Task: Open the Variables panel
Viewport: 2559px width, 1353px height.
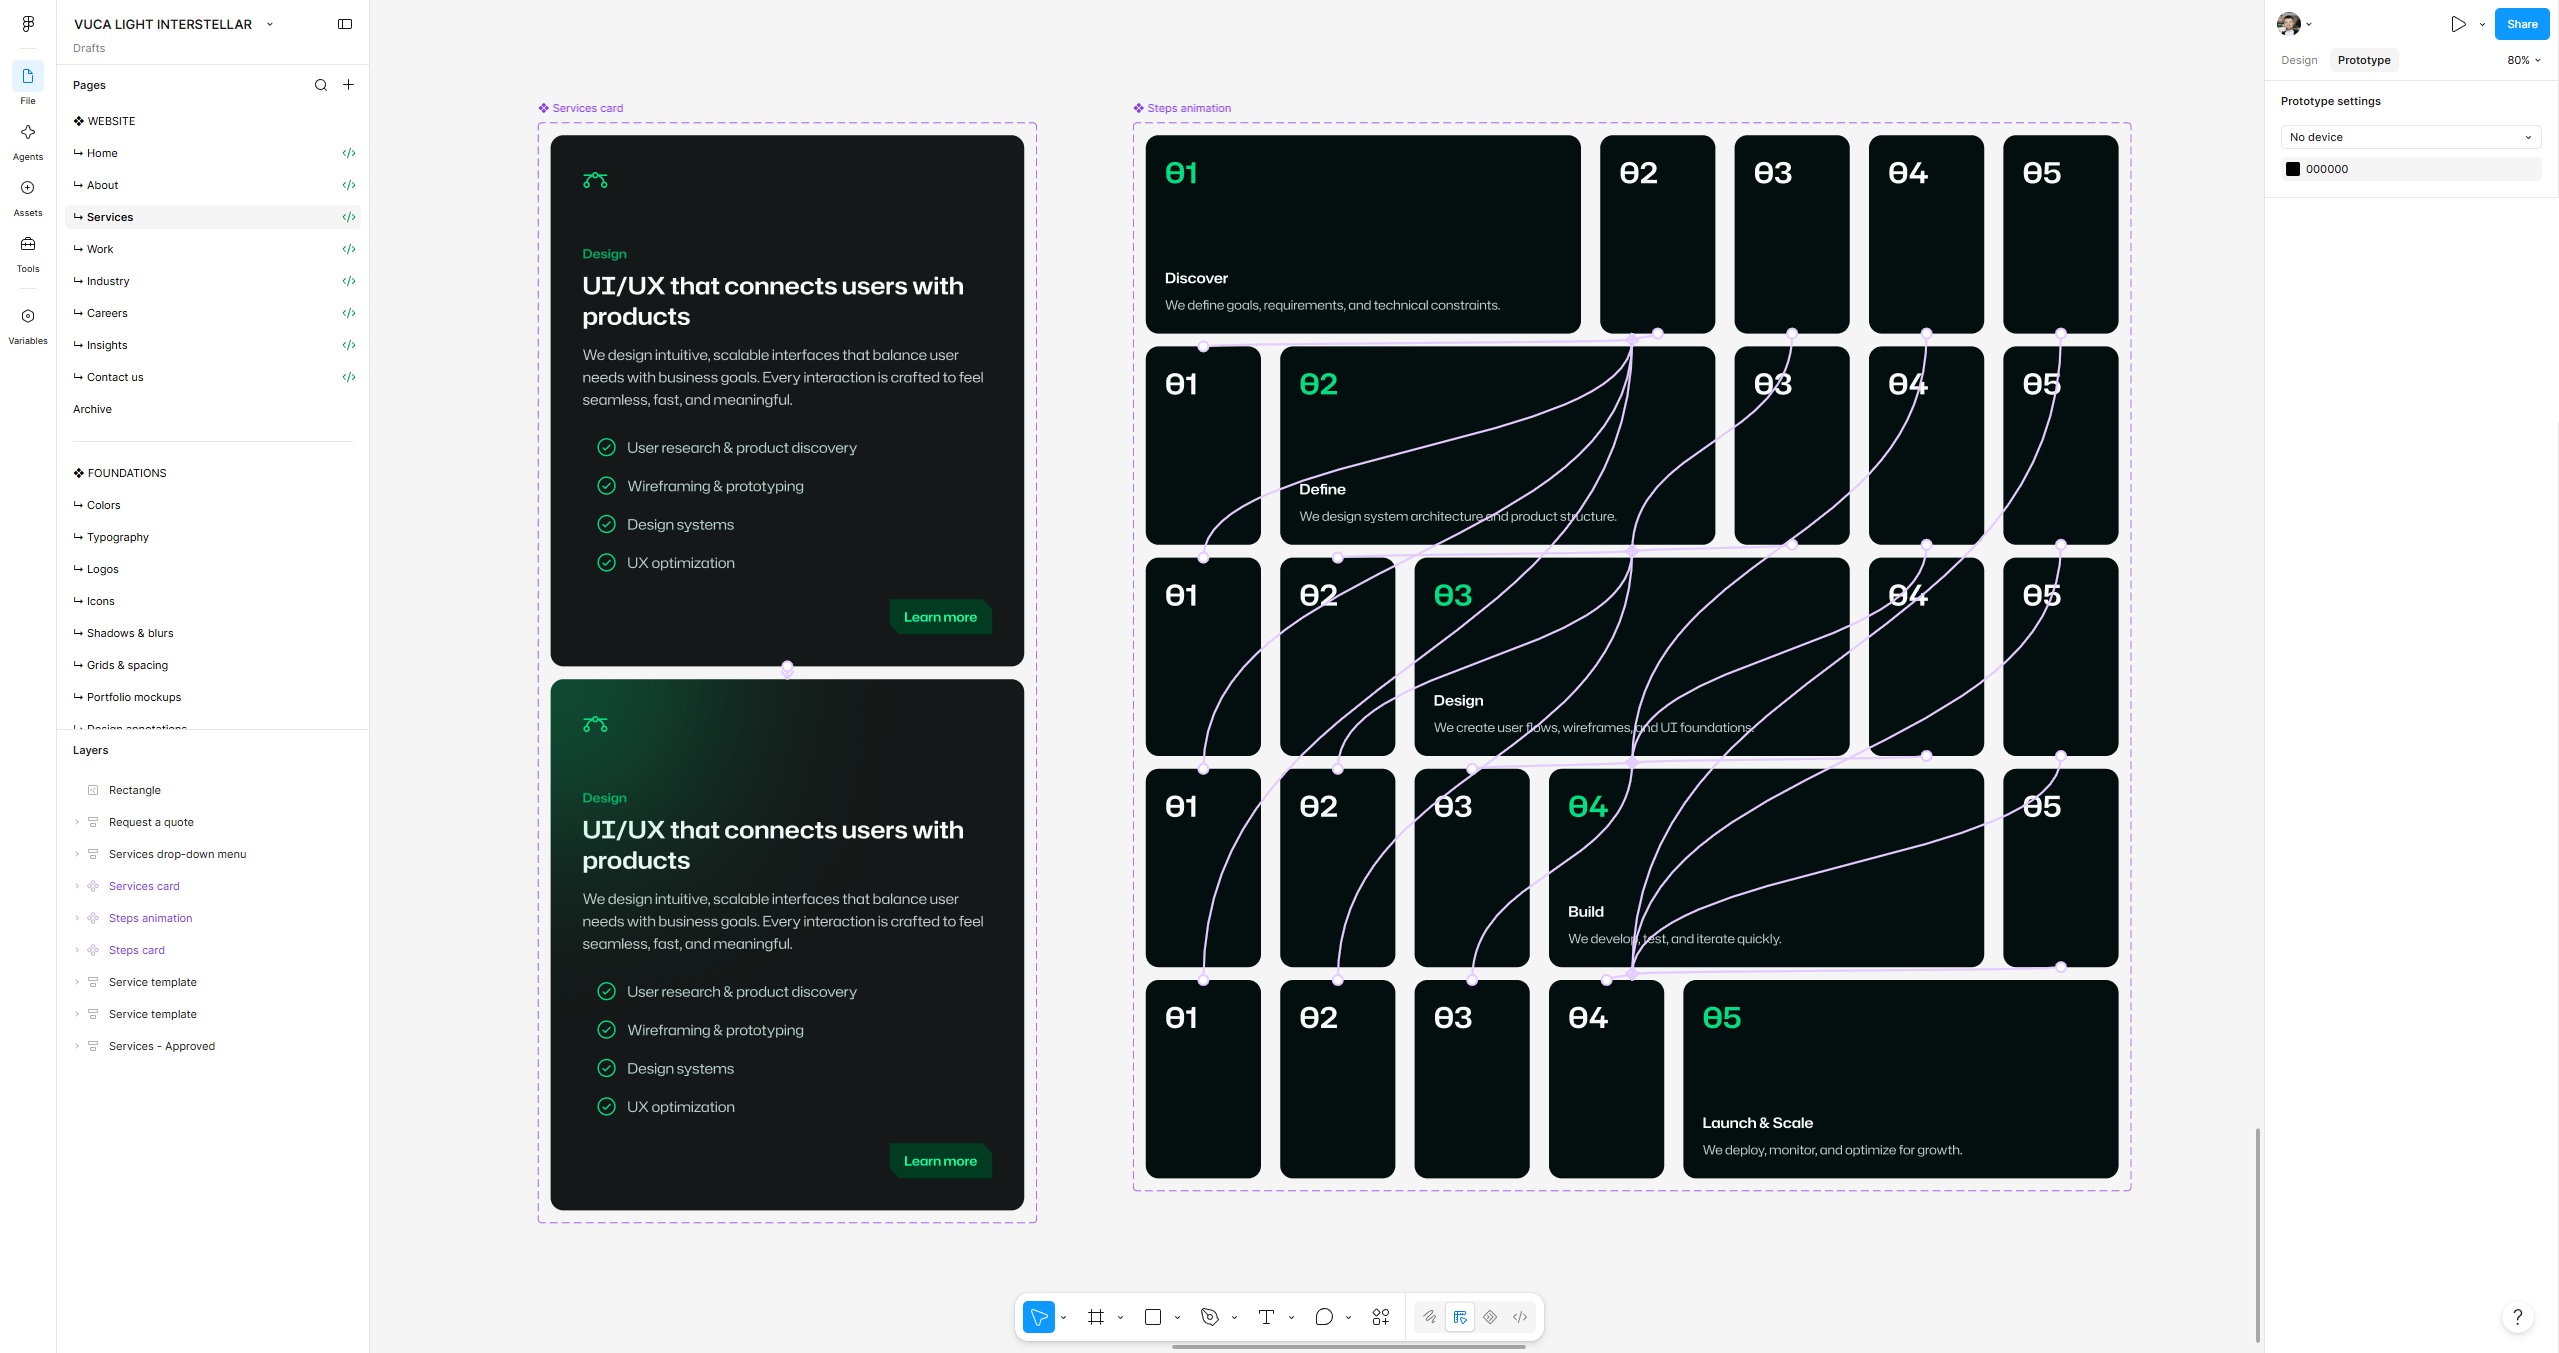Action: coord(28,325)
